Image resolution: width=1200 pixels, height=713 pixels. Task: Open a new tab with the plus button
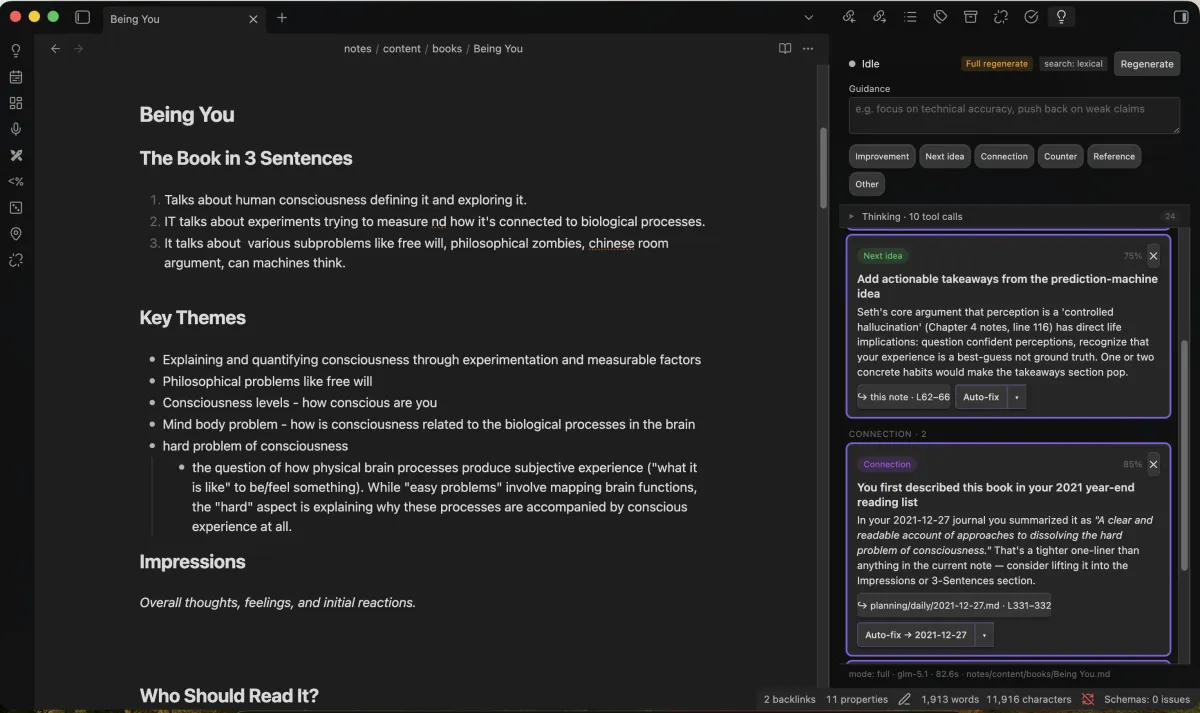282,18
